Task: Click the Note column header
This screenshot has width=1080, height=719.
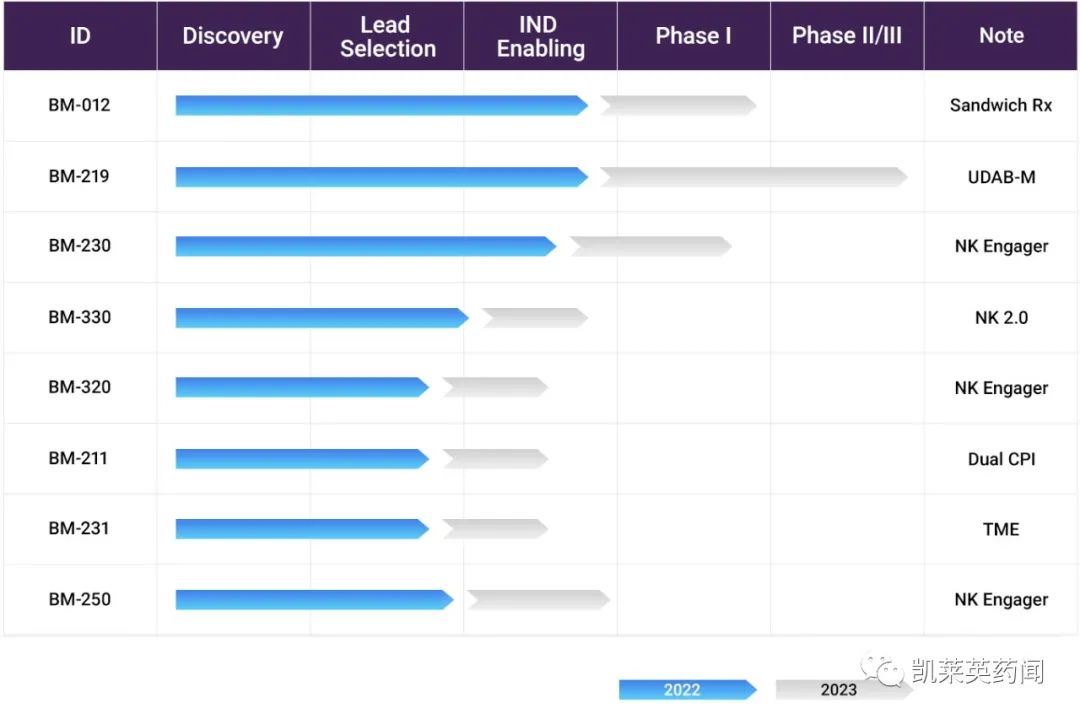Action: point(1001,36)
